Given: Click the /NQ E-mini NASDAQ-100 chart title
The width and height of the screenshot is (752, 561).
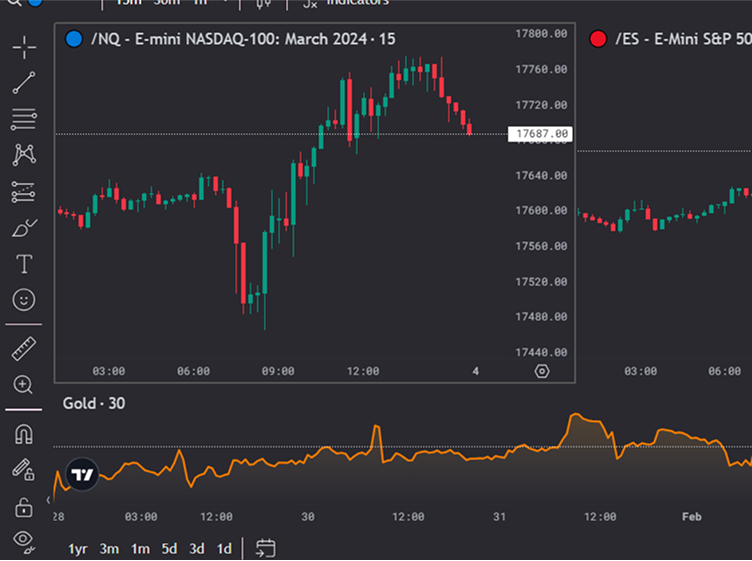Looking at the screenshot, I should click(x=243, y=39).
